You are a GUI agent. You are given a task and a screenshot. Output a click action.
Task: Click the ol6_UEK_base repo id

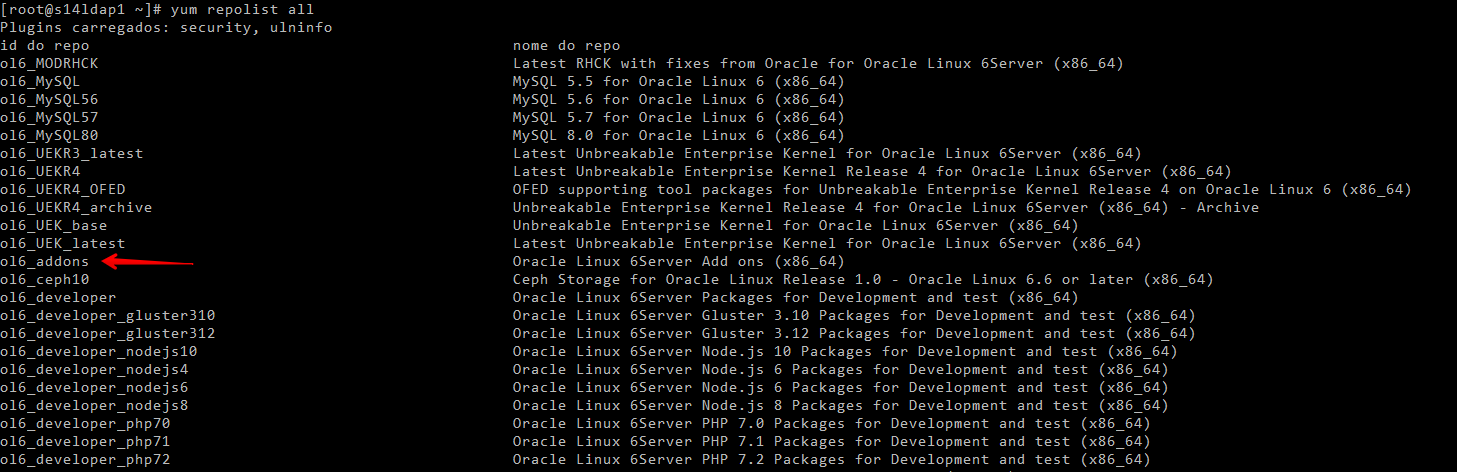tap(53, 226)
